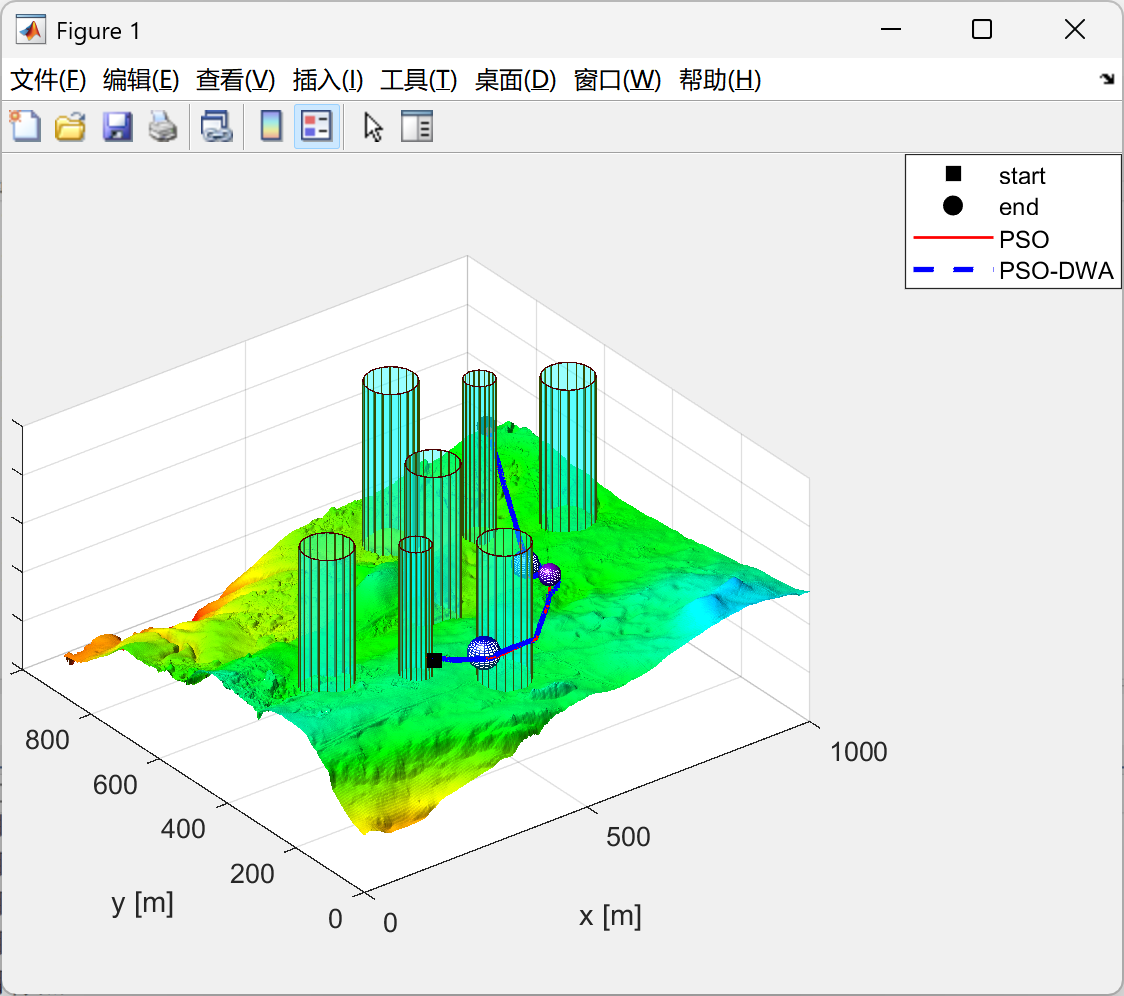Viewport: 1124px width, 996px height.
Task: Open the 桌面(D) menu
Action: 515,80
